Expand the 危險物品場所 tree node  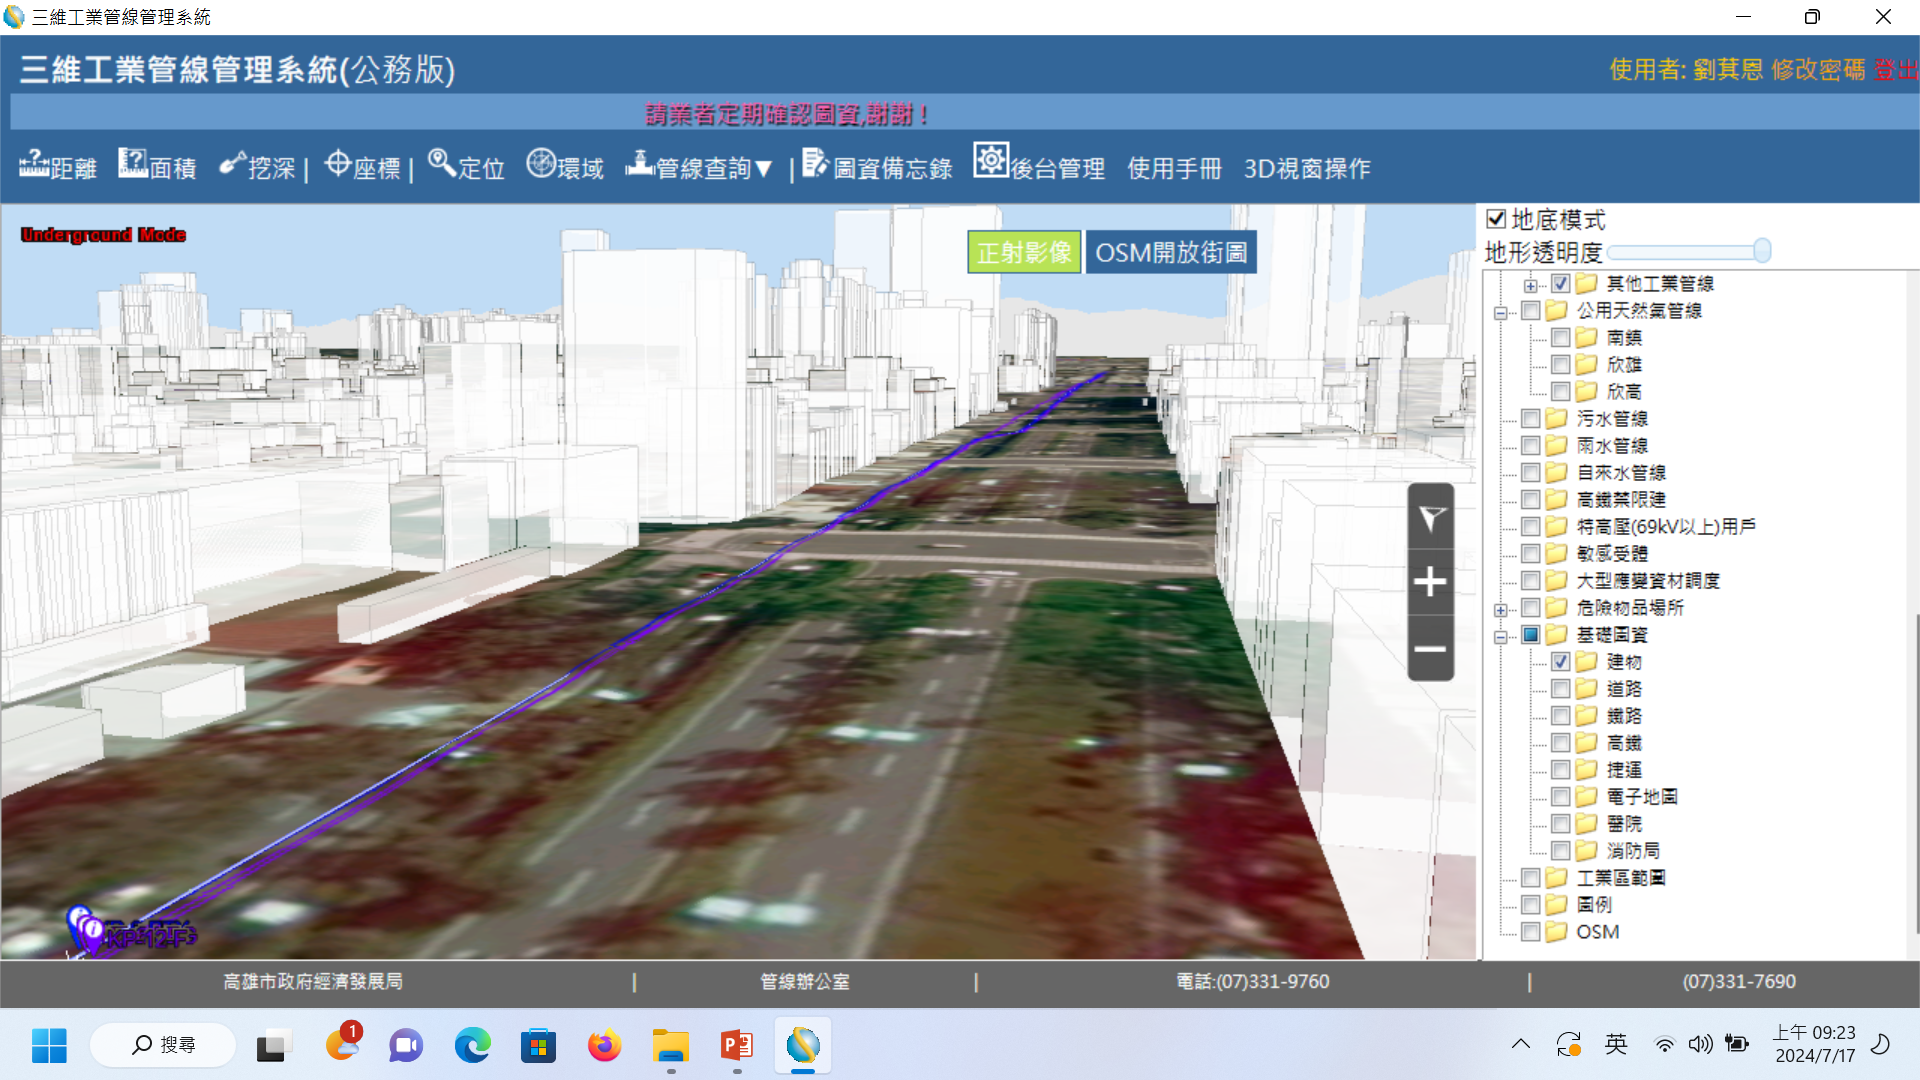[1500, 609]
